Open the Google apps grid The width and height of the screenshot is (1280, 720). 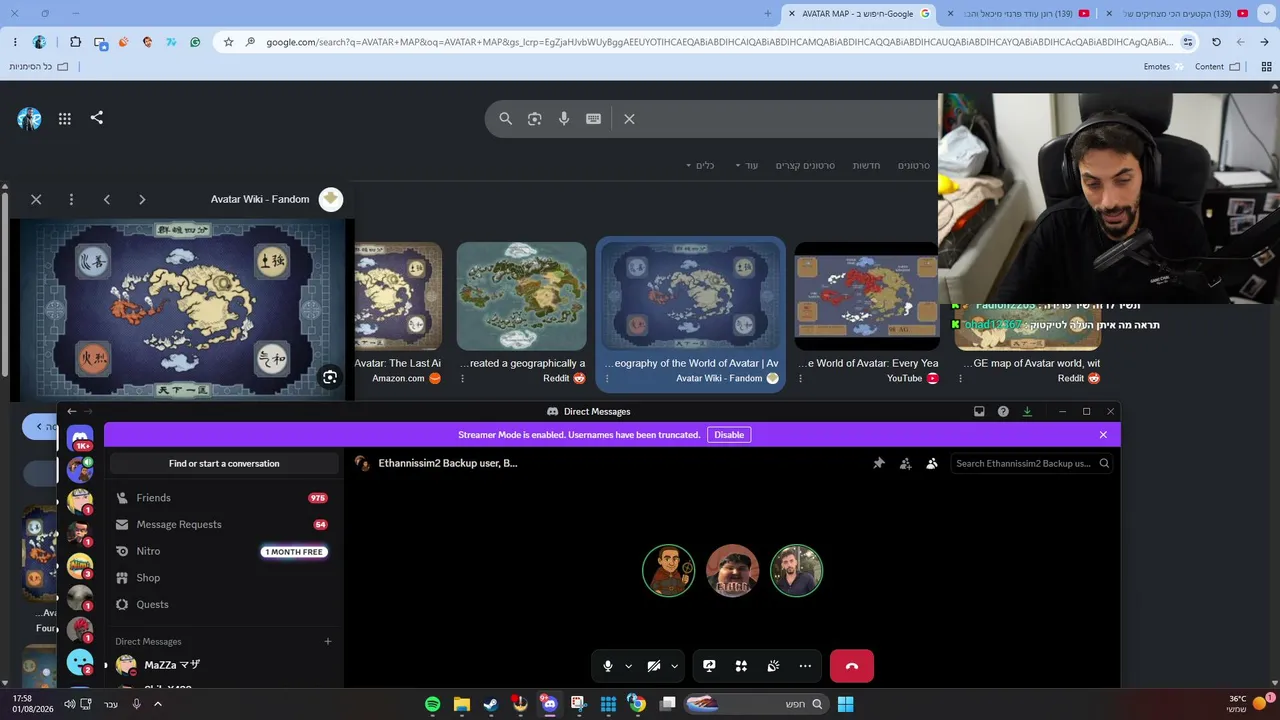coord(65,119)
